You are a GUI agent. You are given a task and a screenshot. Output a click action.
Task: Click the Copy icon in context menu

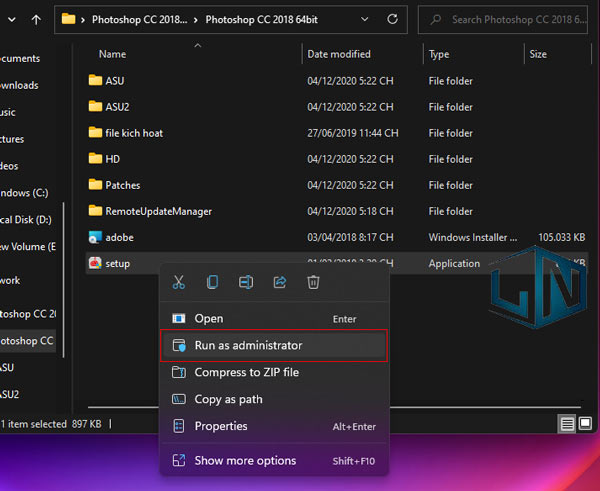click(x=212, y=283)
